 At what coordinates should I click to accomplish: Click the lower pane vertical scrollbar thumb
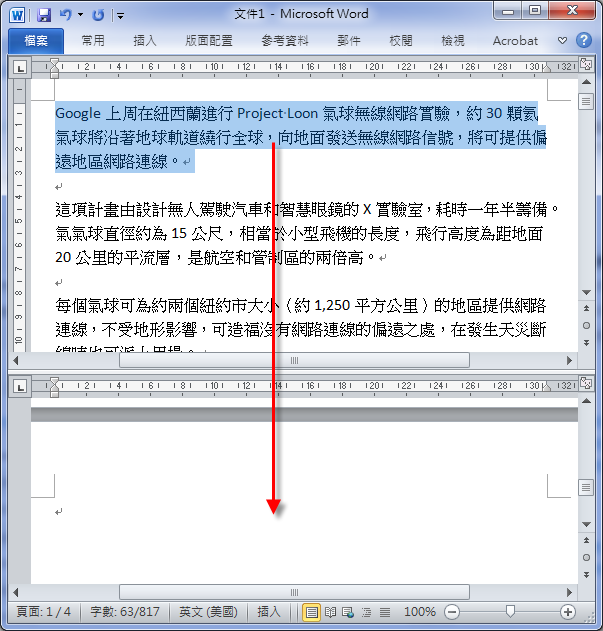coord(586,488)
